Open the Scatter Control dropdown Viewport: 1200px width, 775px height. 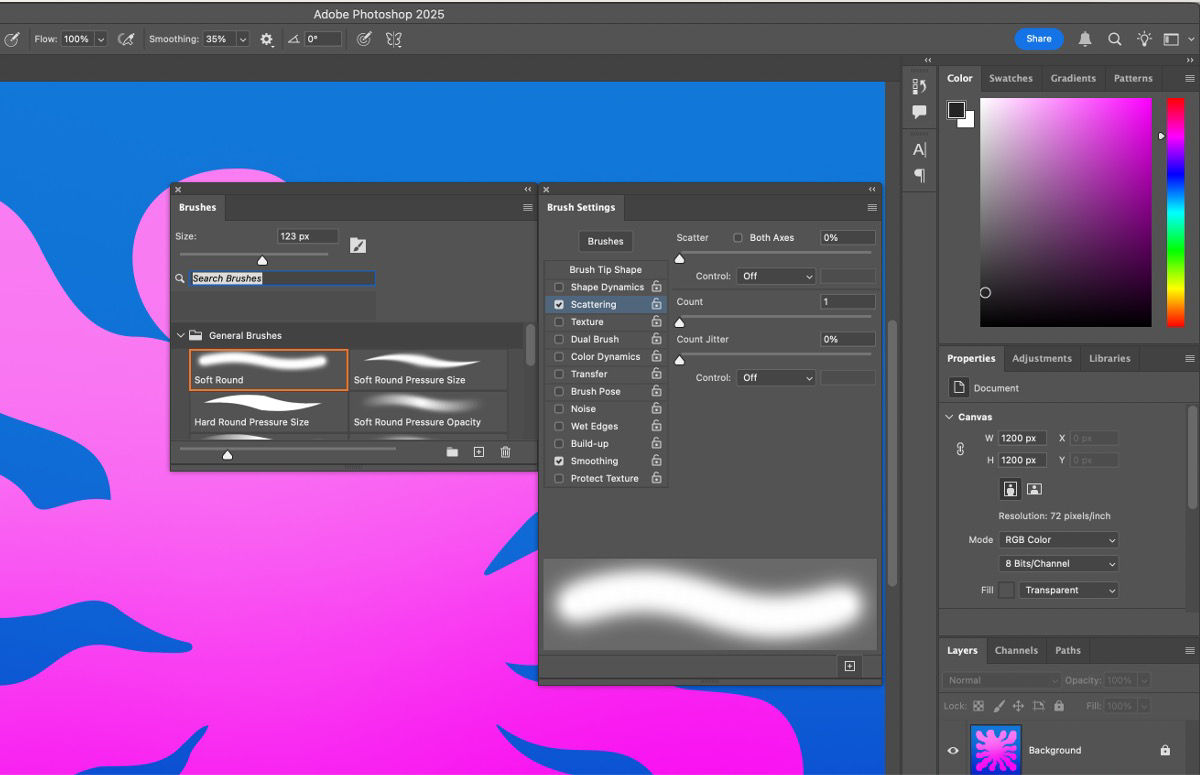[776, 276]
